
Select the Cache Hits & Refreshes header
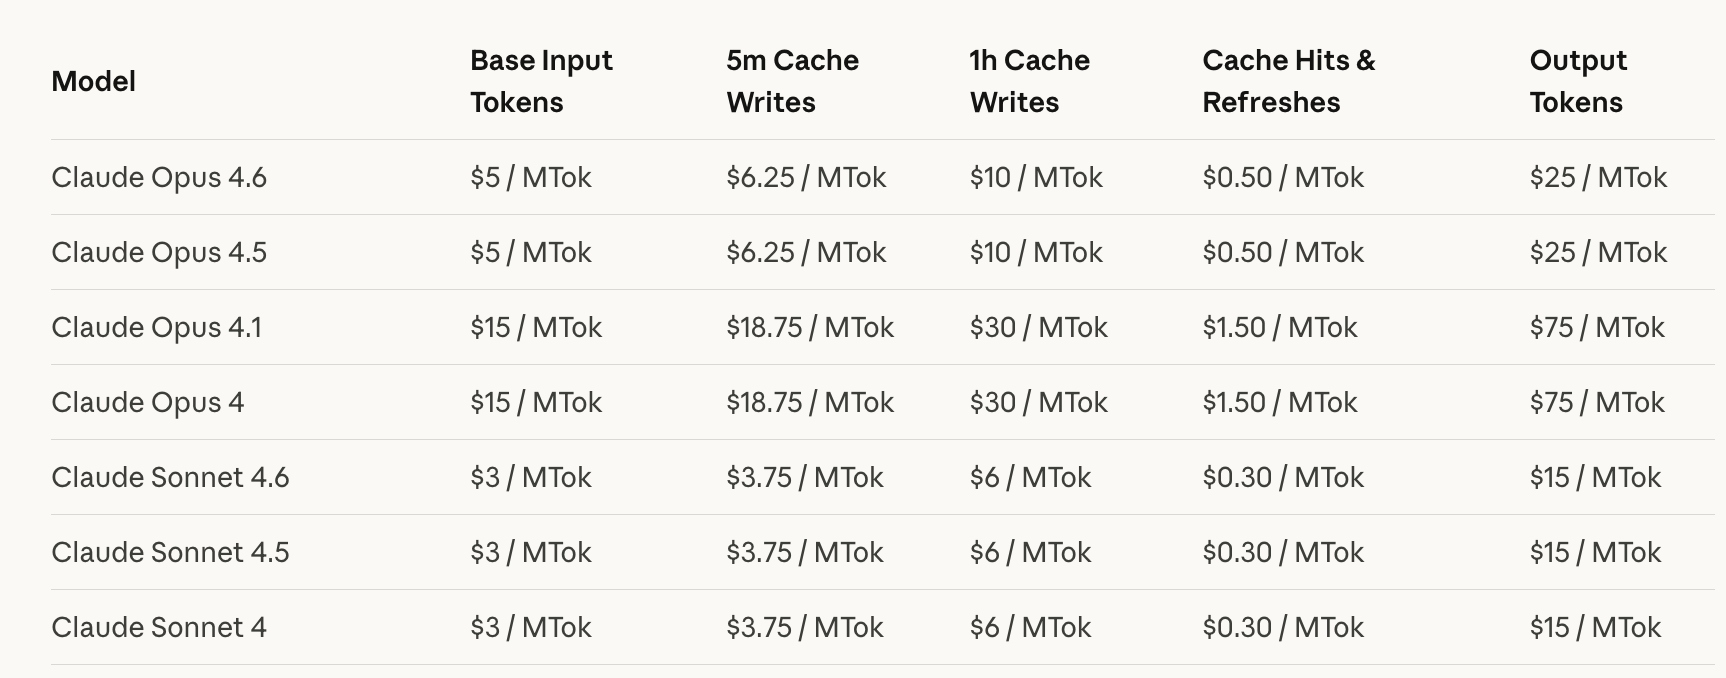coord(1288,81)
